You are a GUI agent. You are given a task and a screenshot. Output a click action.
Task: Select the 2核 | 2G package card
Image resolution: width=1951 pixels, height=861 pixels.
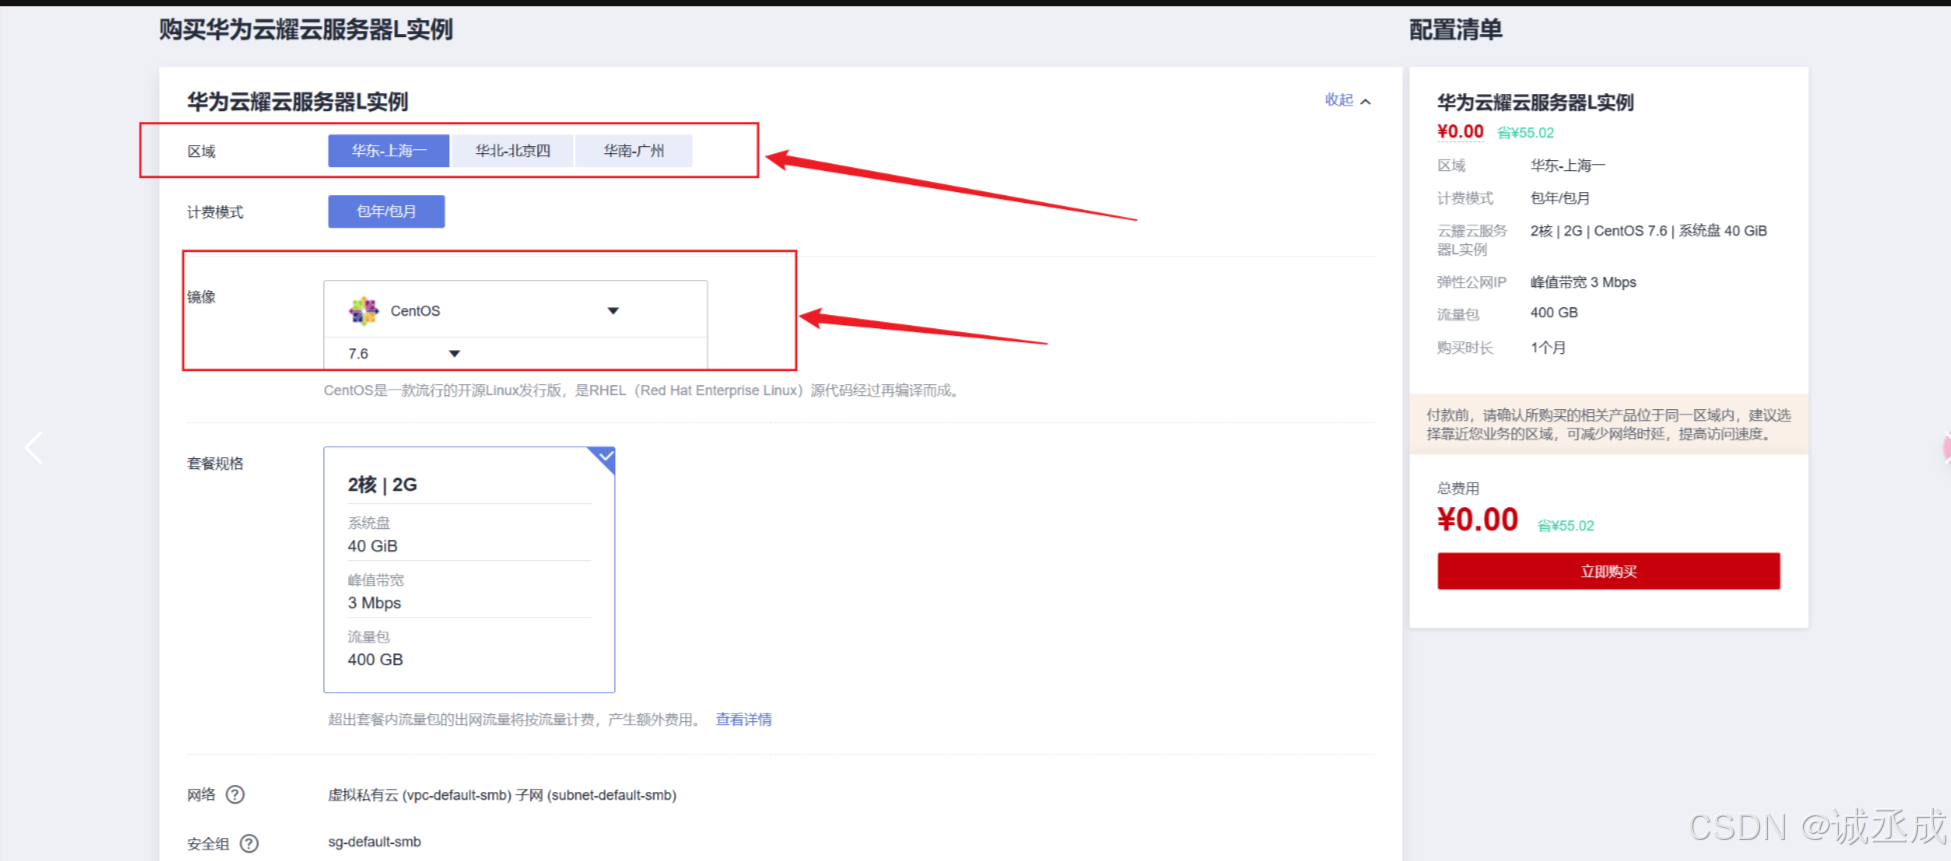pyautogui.click(x=469, y=569)
